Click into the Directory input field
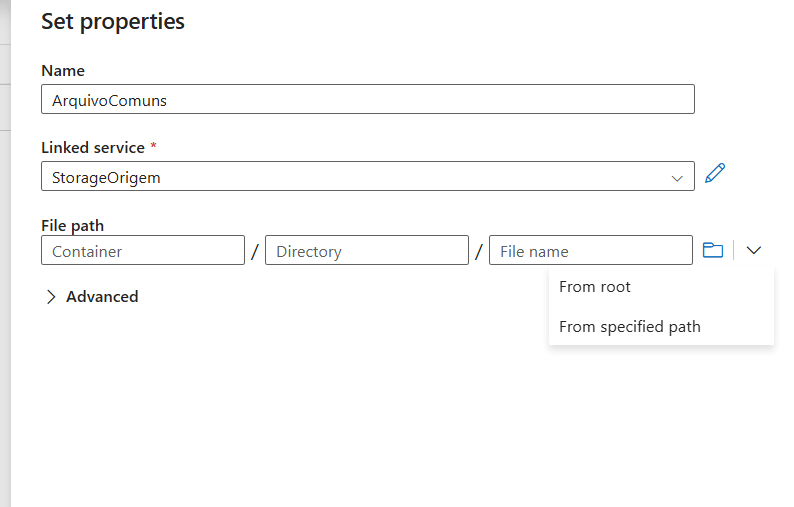 (x=366, y=251)
